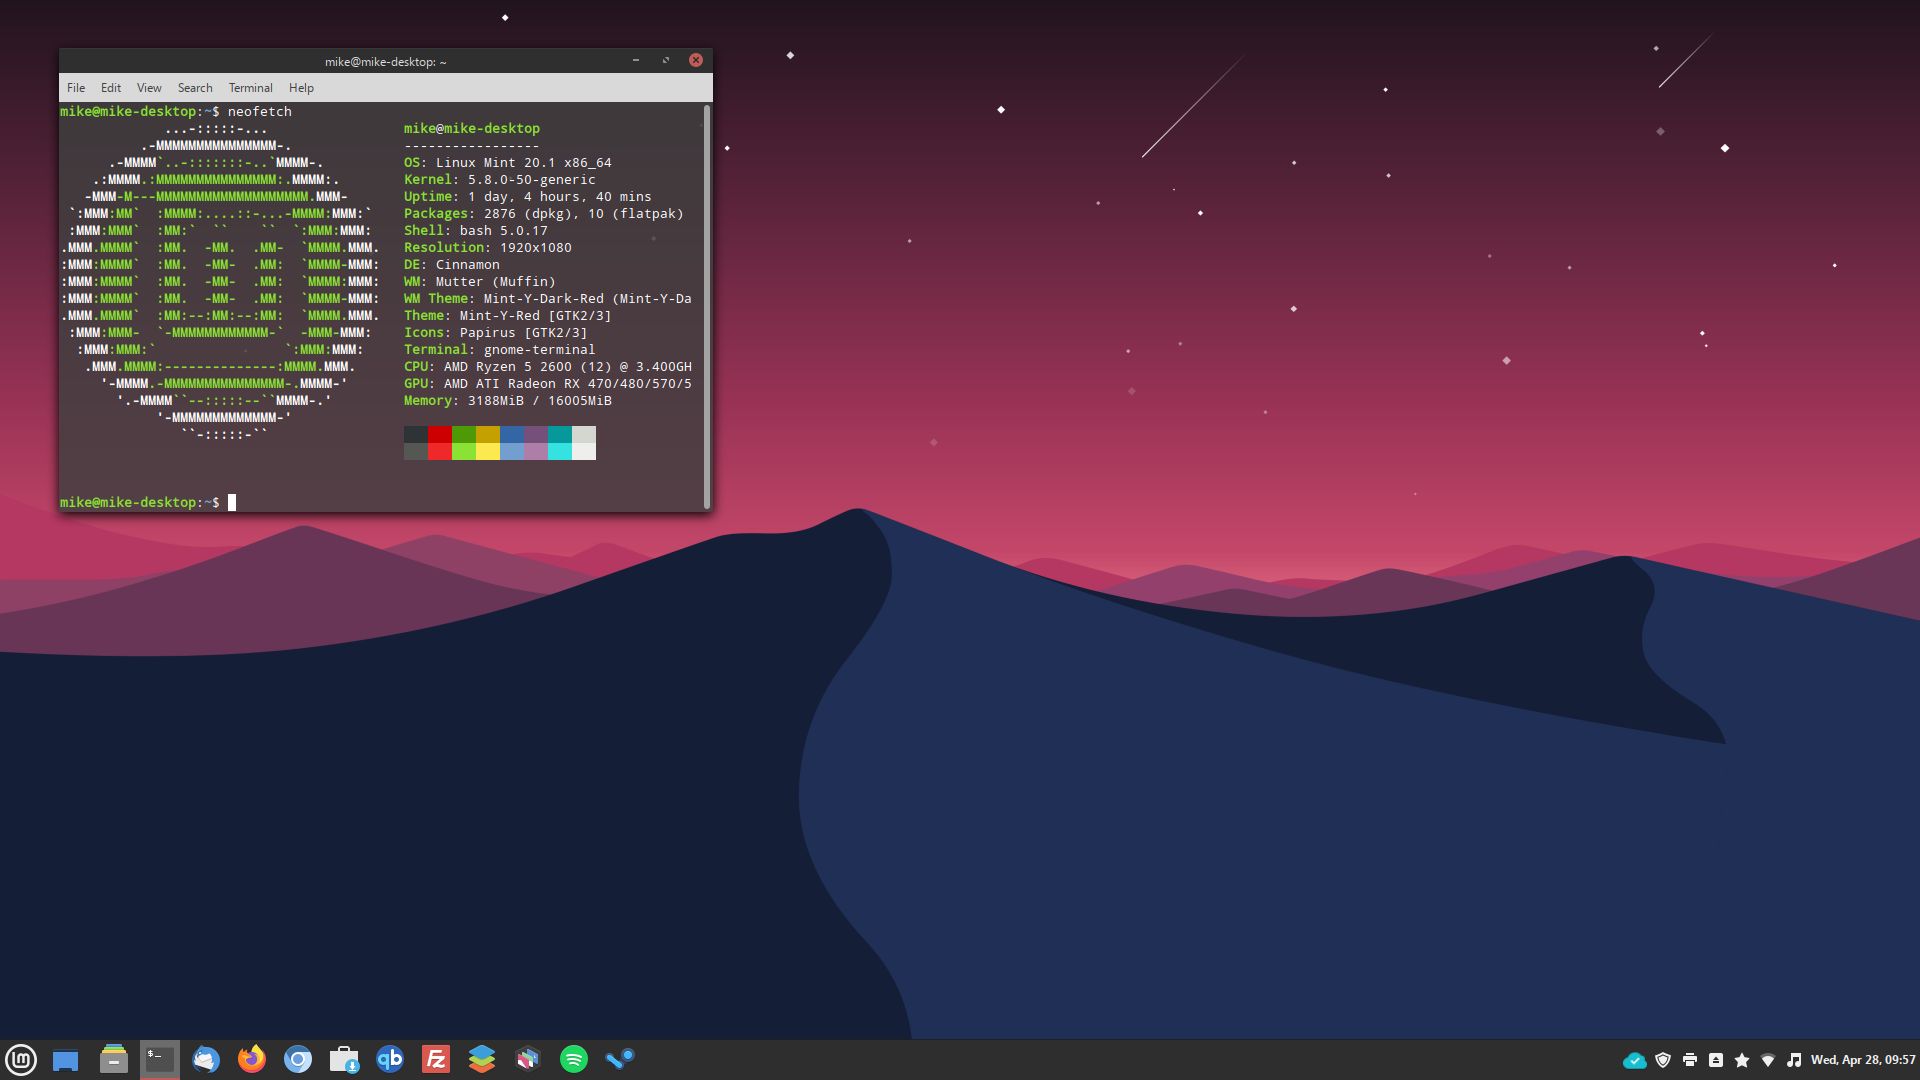Open Spotify from the taskbar

pos(575,1059)
